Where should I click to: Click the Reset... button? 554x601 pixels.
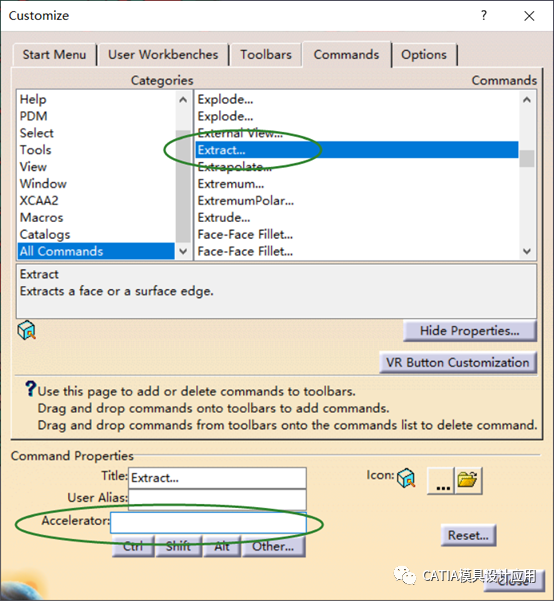(x=469, y=535)
